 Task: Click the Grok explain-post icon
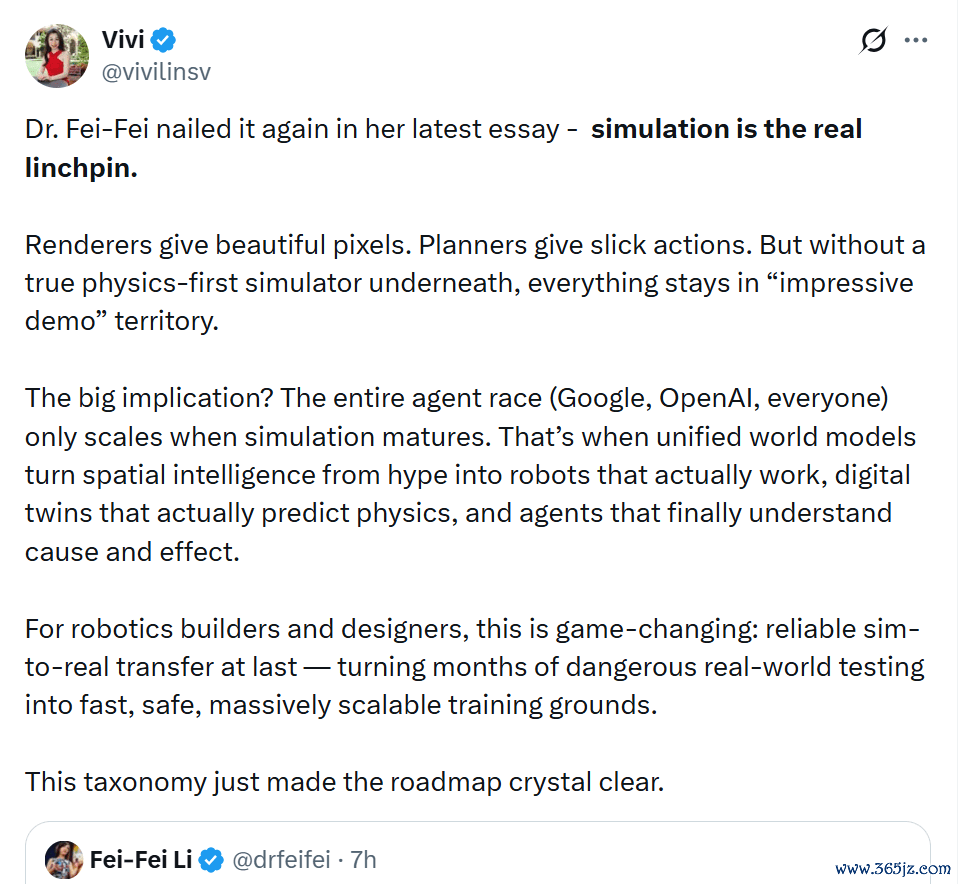coord(873,41)
